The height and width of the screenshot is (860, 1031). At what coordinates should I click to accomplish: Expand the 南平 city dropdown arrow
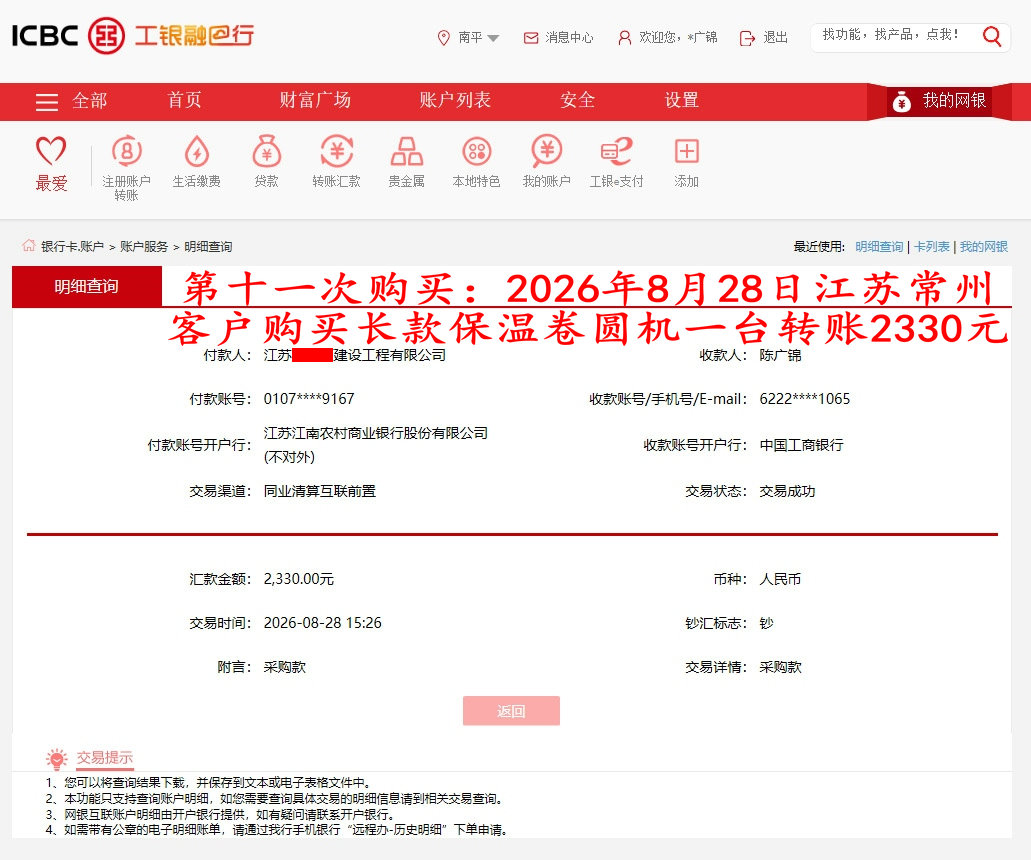[493, 38]
